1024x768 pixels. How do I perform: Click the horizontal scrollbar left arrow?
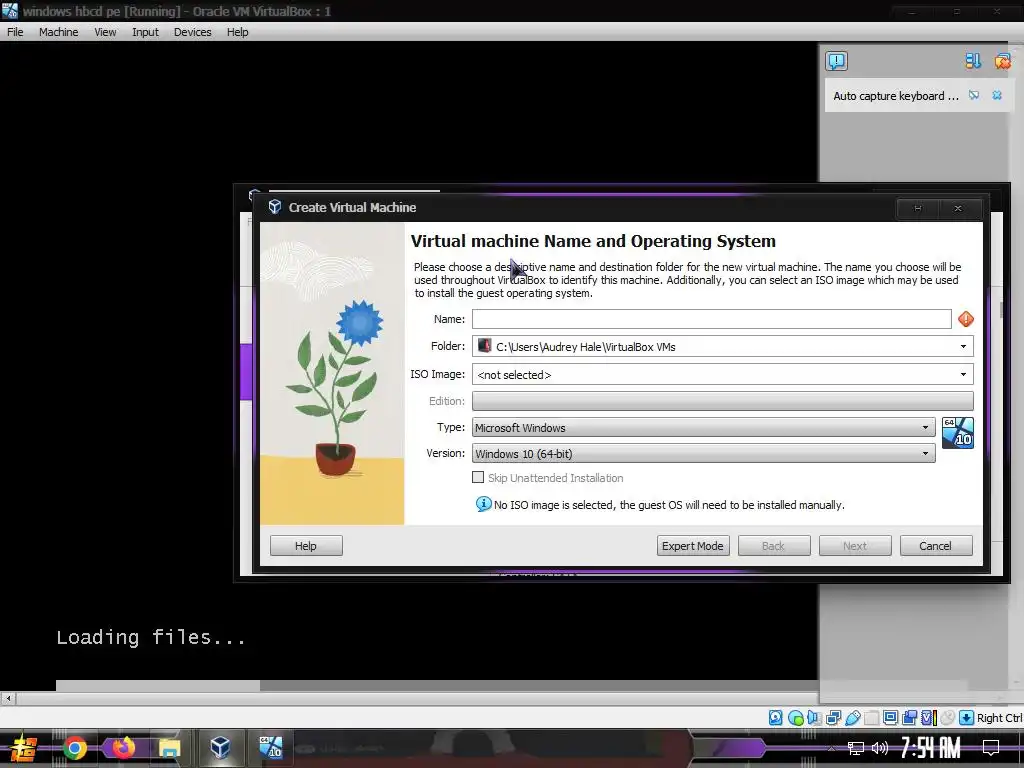point(8,698)
